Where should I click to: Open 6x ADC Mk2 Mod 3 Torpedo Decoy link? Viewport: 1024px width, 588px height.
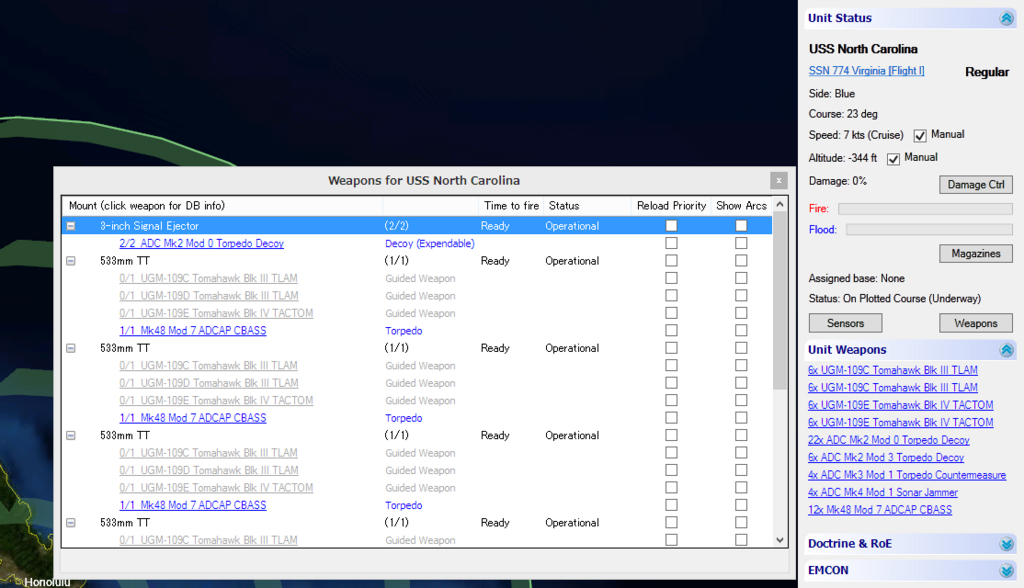886,457
